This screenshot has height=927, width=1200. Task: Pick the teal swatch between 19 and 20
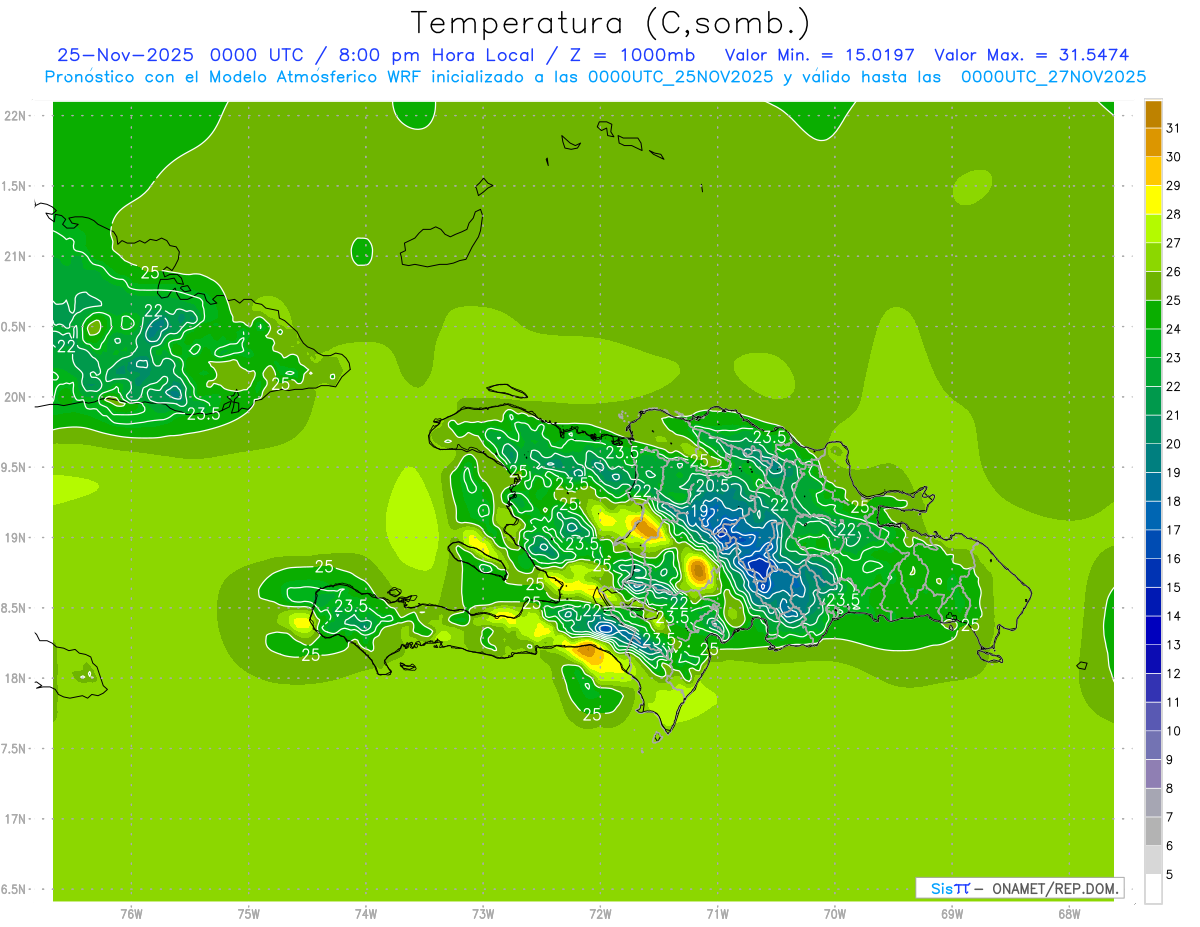pyautogui.click(x=1153, y=458)
